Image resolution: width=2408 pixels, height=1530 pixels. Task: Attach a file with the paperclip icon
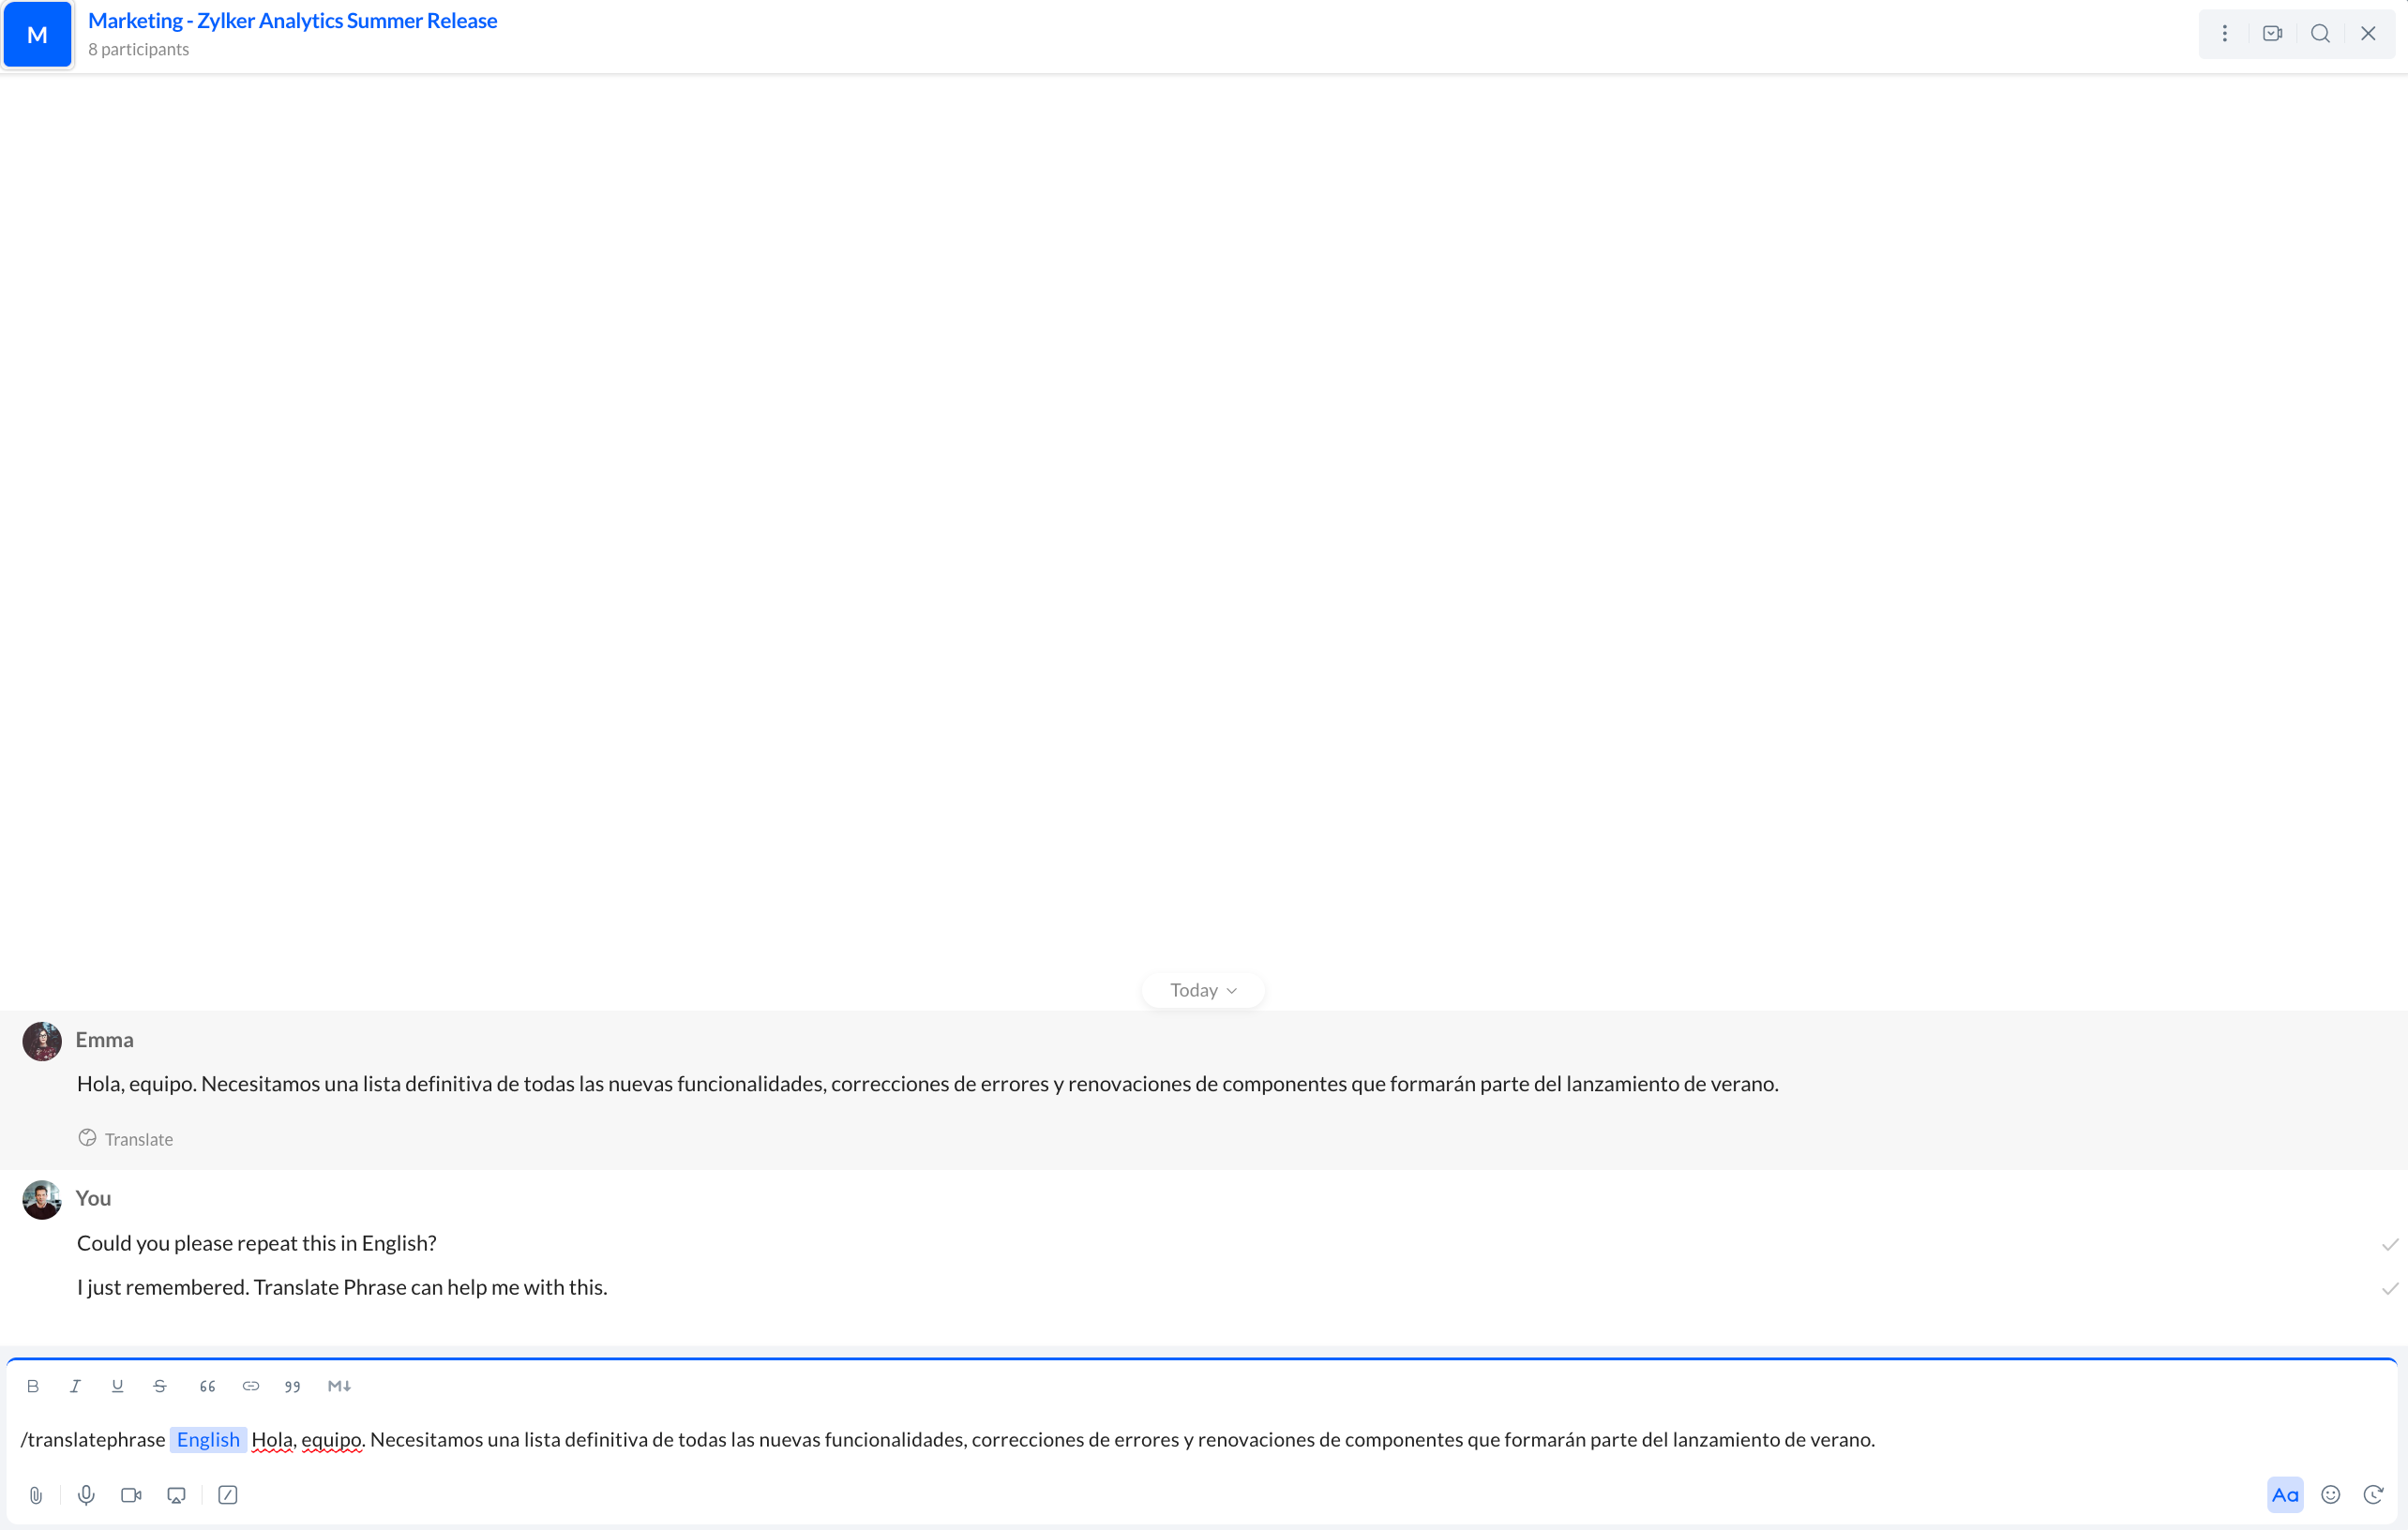tap(36, 1495)
